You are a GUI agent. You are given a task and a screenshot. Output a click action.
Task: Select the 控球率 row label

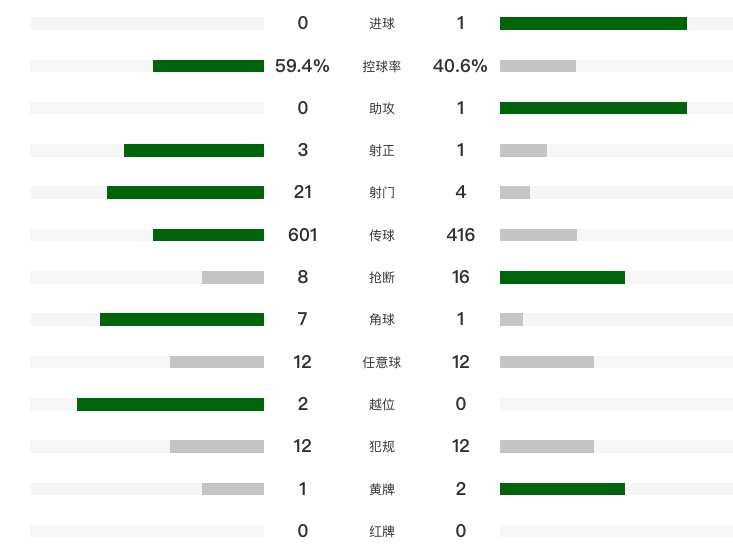(x=381, y=67)
